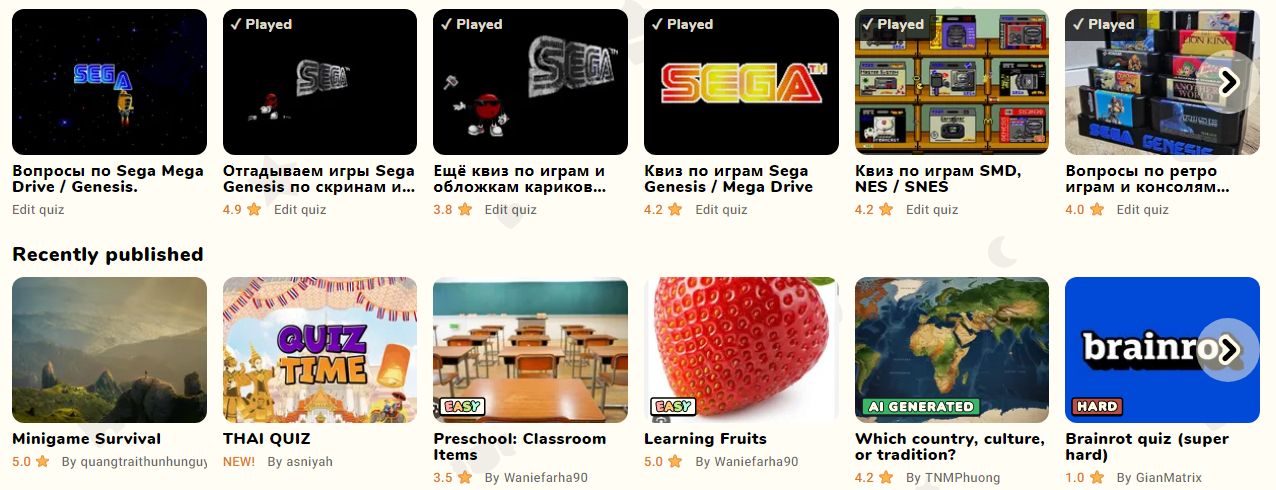
Task: Click AI GENERATED badge on world map quiz
Action: [x=920, y=407]
